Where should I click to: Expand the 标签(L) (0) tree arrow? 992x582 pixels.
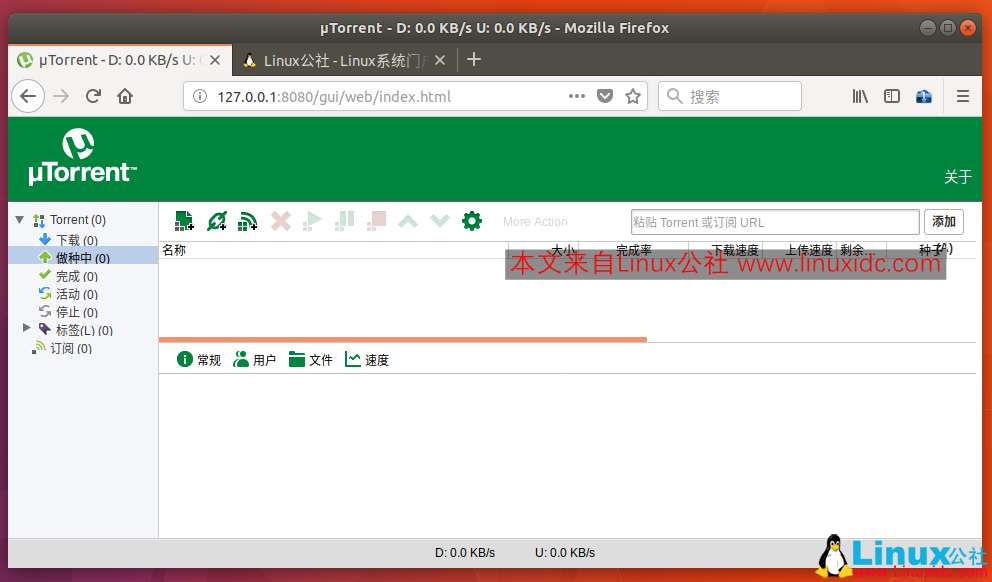coord(27,328)
